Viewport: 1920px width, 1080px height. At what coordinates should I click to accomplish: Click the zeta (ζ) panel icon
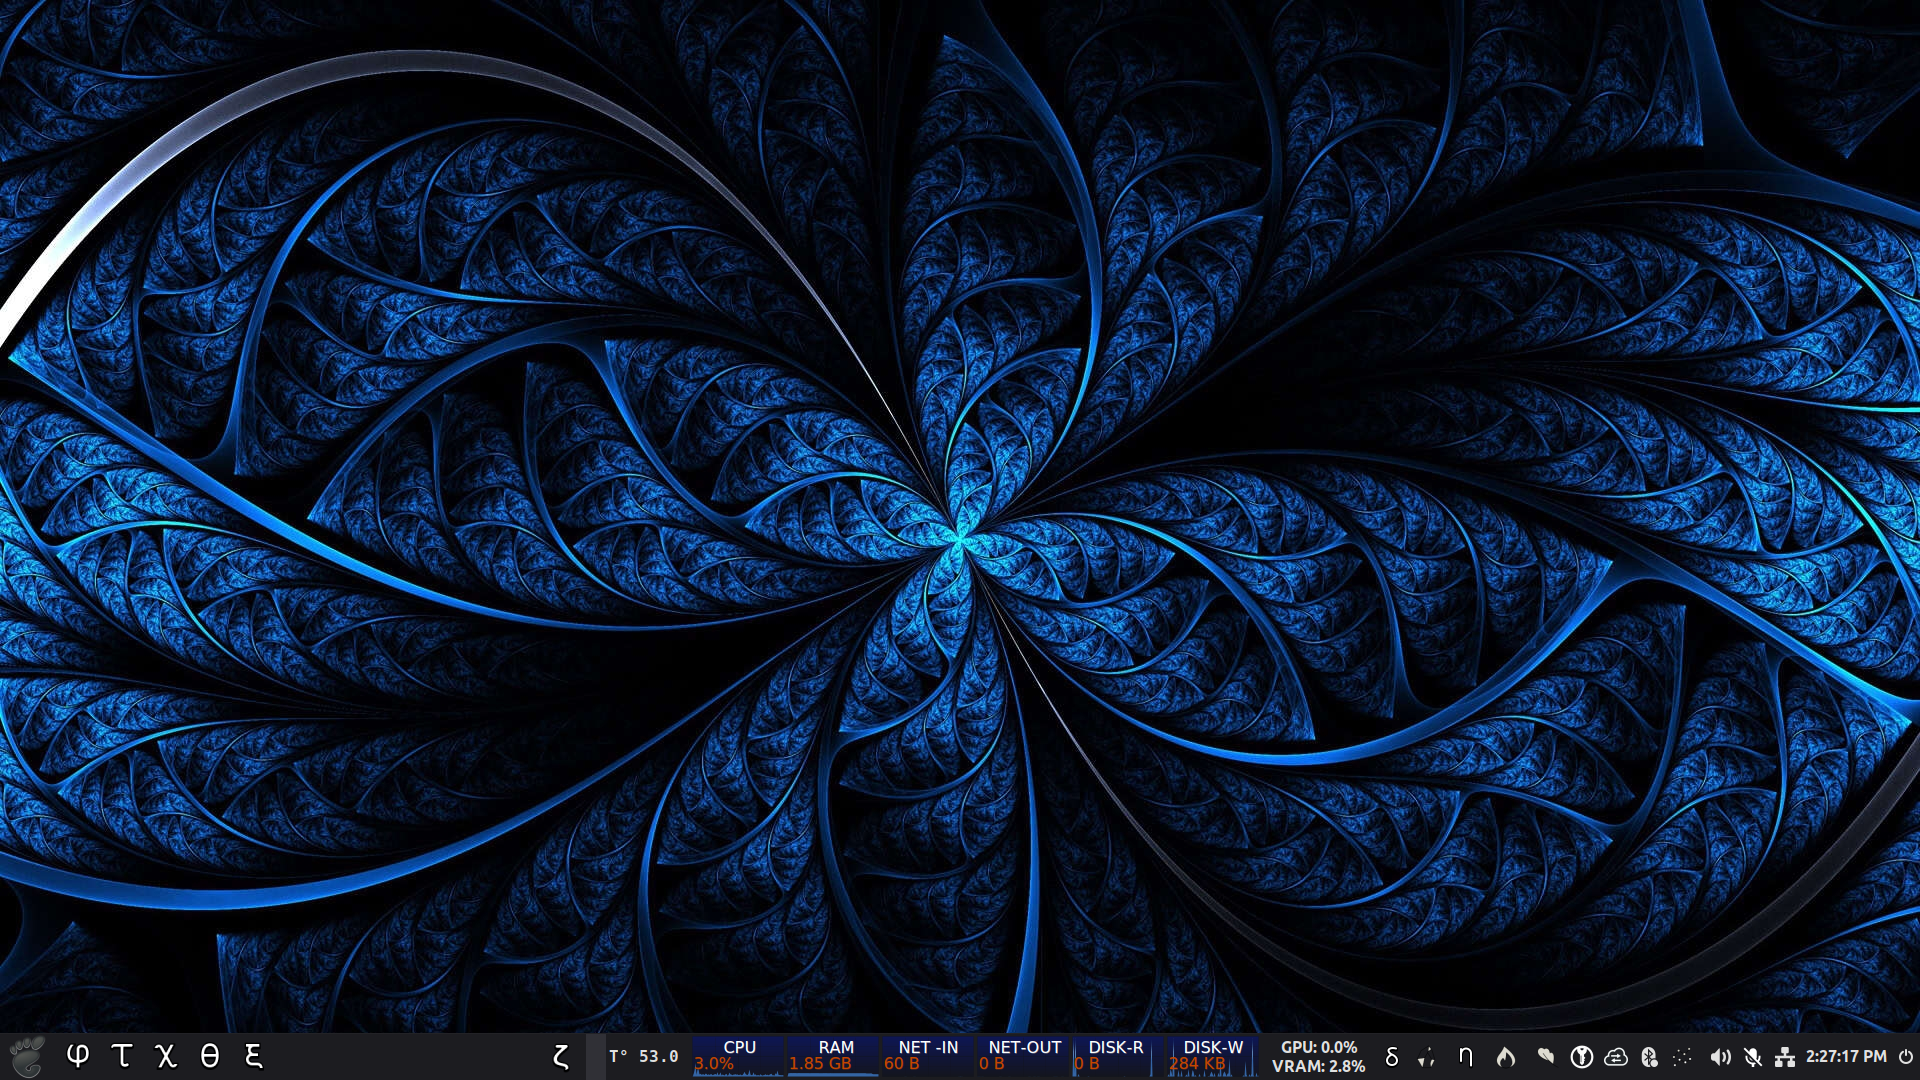[561, 1056]
